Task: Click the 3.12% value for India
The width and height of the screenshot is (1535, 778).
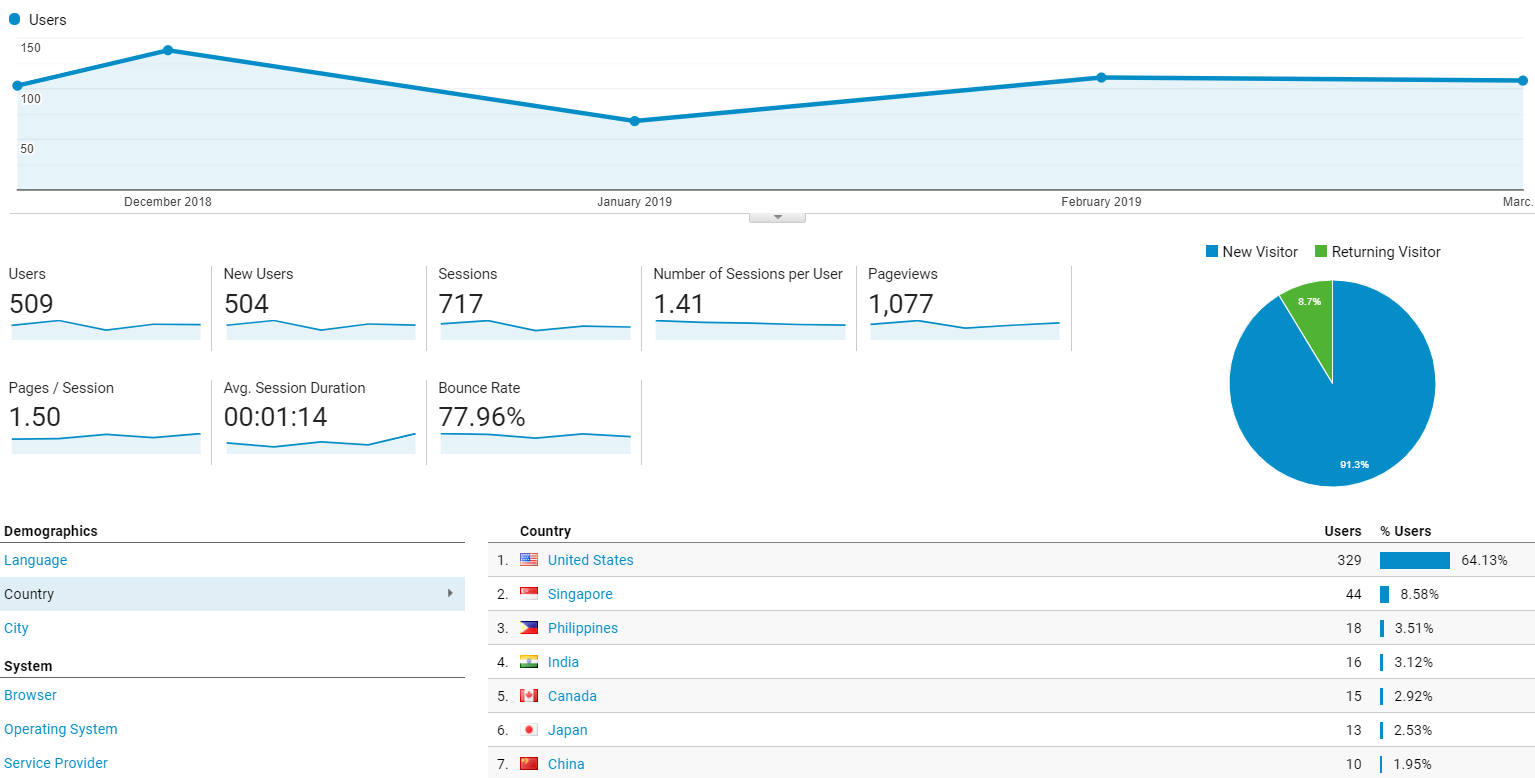Action: coord(1414,662)
